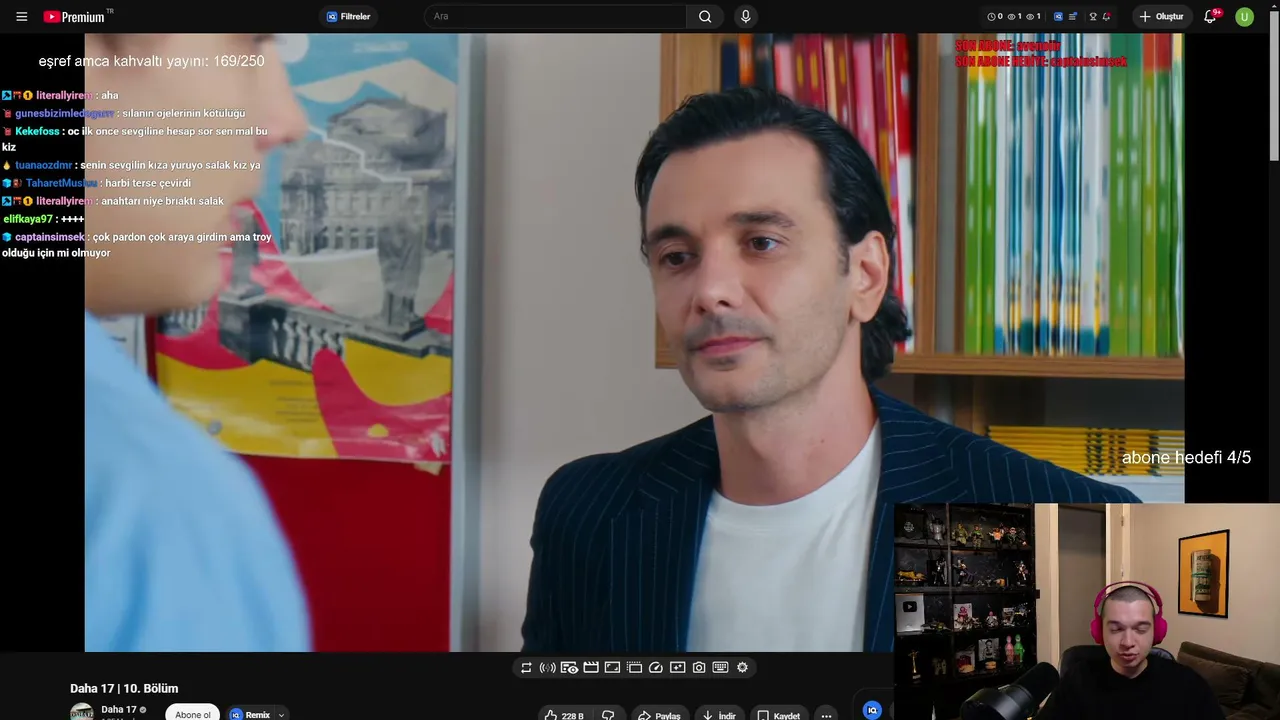Like the video with 228 B likes
Viewport: 1280px width, 720px height.
coord(564,715)
